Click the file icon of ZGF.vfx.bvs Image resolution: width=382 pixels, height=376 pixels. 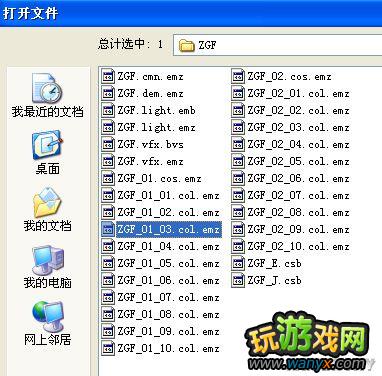(x=108, y=144)
